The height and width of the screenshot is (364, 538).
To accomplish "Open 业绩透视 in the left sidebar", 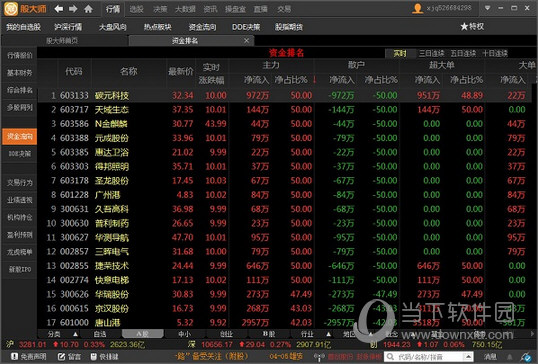I will point(20,200).
